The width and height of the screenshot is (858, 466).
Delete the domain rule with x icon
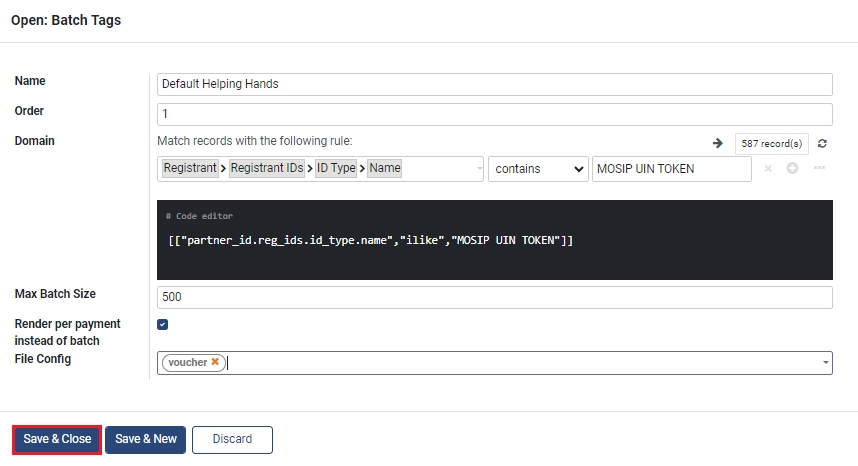(768, 169)
